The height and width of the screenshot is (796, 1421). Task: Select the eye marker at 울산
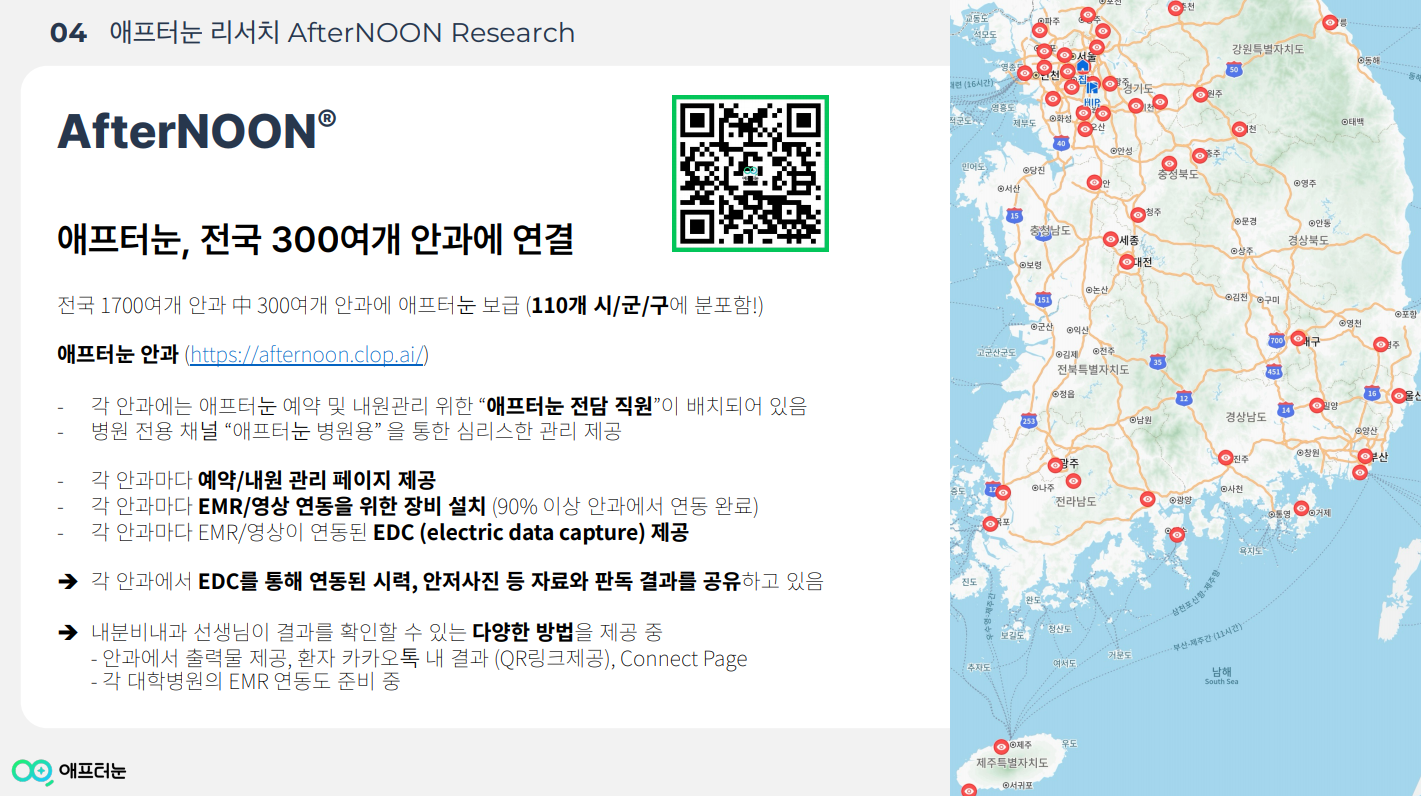(x=1398, y=395)
